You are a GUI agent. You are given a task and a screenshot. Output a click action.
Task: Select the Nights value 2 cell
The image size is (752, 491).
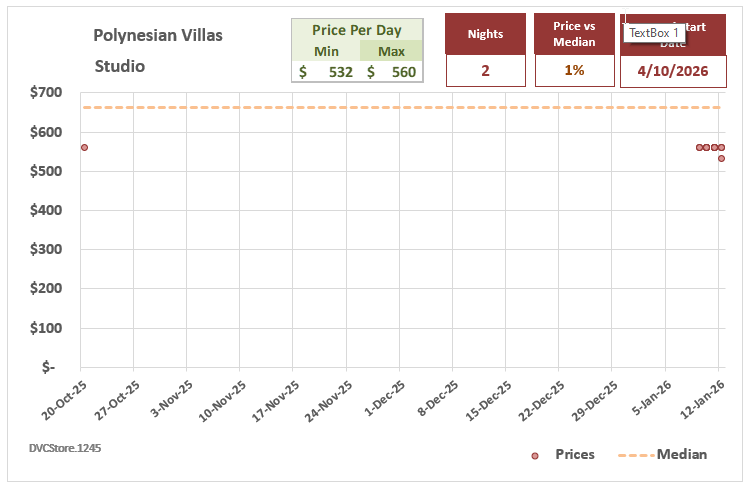click(485, 71)
